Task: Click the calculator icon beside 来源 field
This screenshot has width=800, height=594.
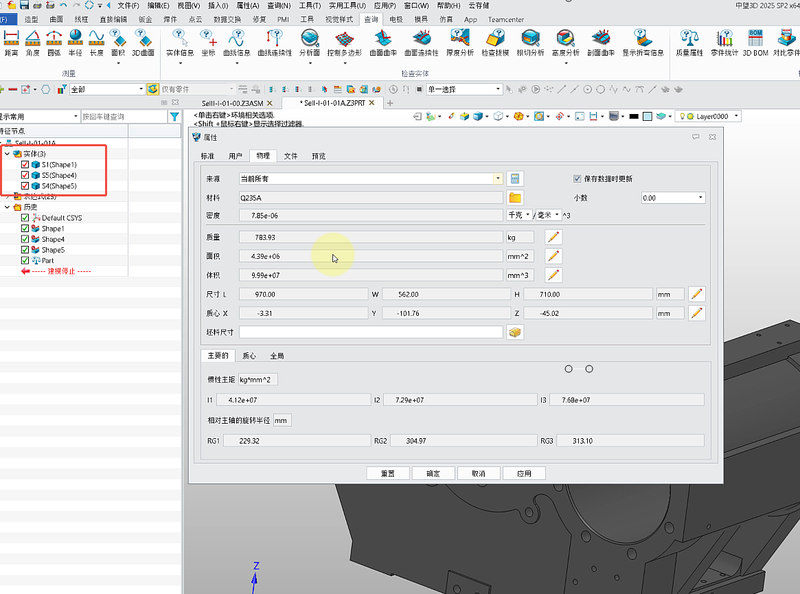Action: 515,178
